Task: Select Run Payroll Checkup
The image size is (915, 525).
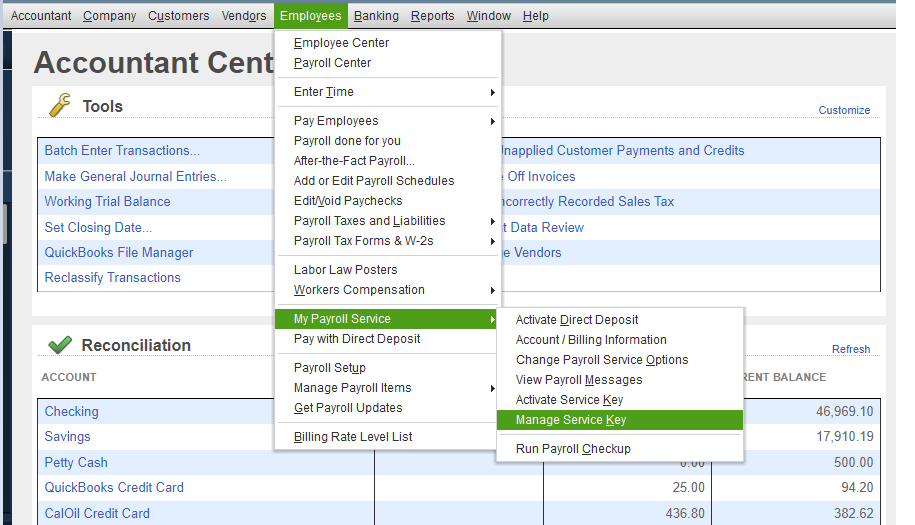Action: [x=572, y=449]
